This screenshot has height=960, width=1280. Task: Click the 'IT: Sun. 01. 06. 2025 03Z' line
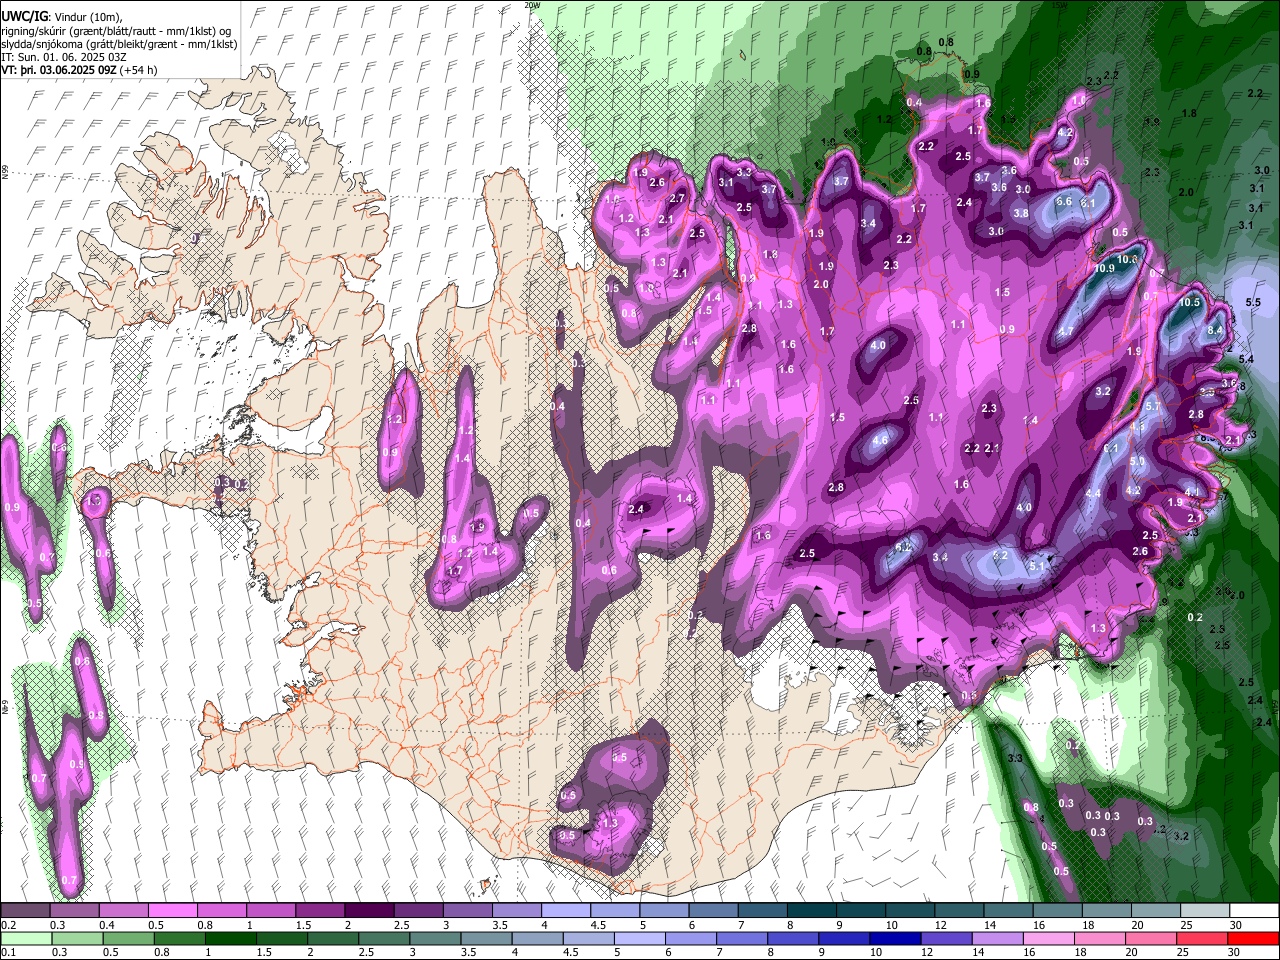point(63,57)
